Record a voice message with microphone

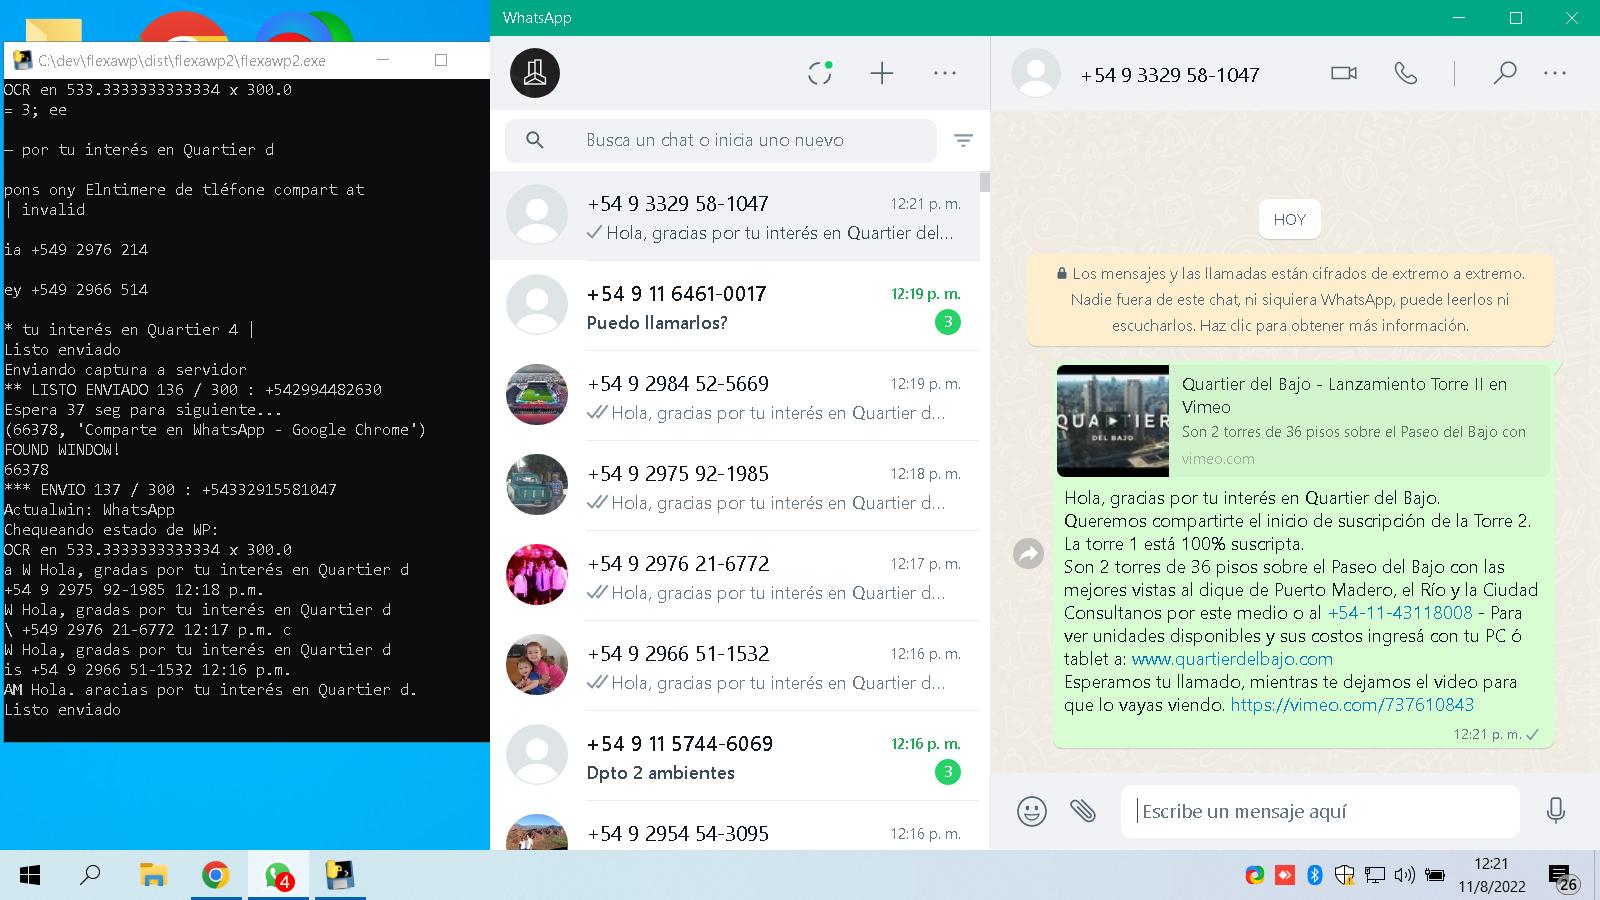pyautogui.click(x=1556, y=810)
